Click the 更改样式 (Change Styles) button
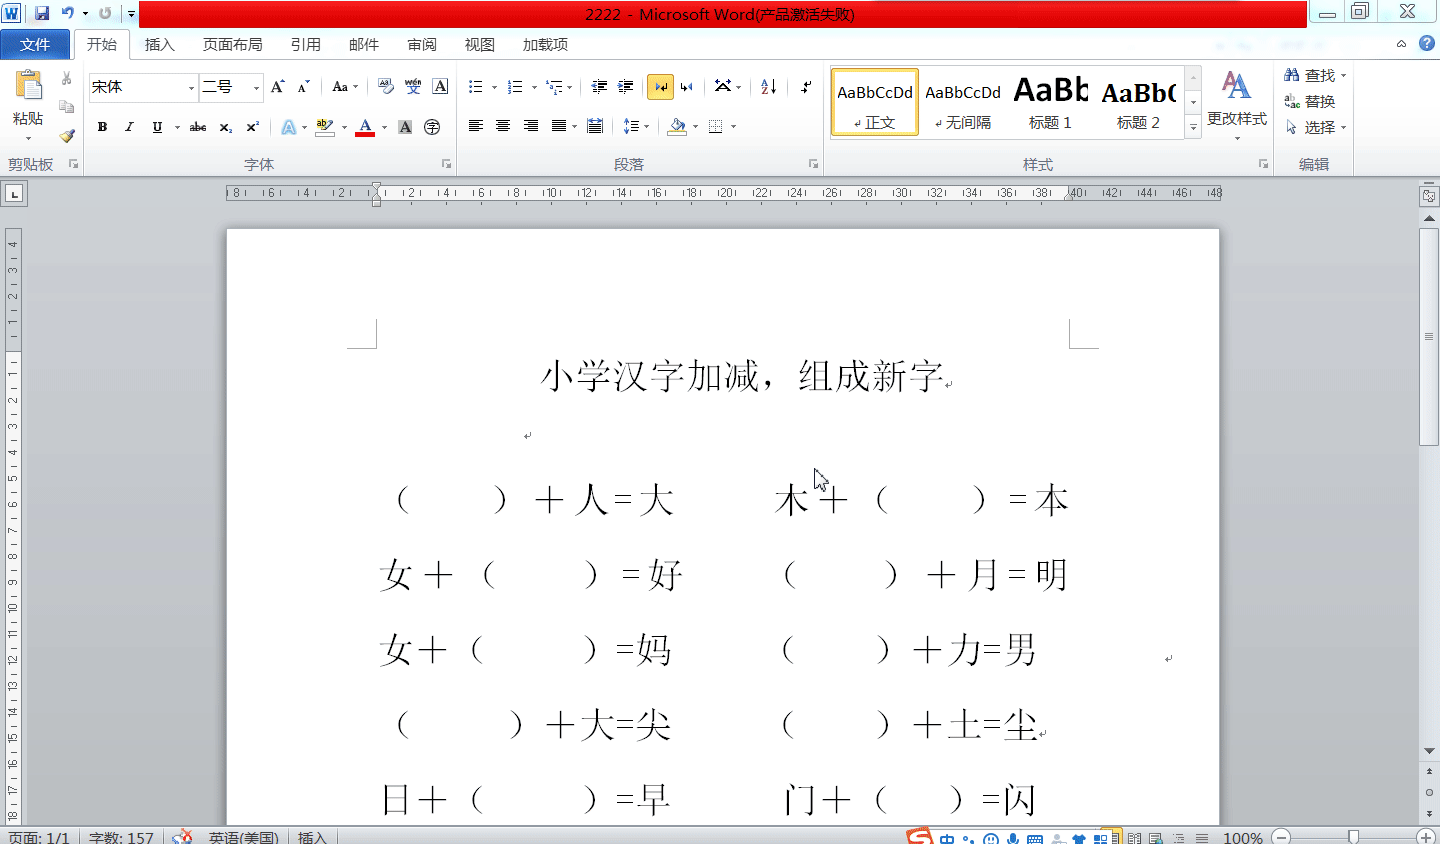1440x844 pixels. 1237,100
